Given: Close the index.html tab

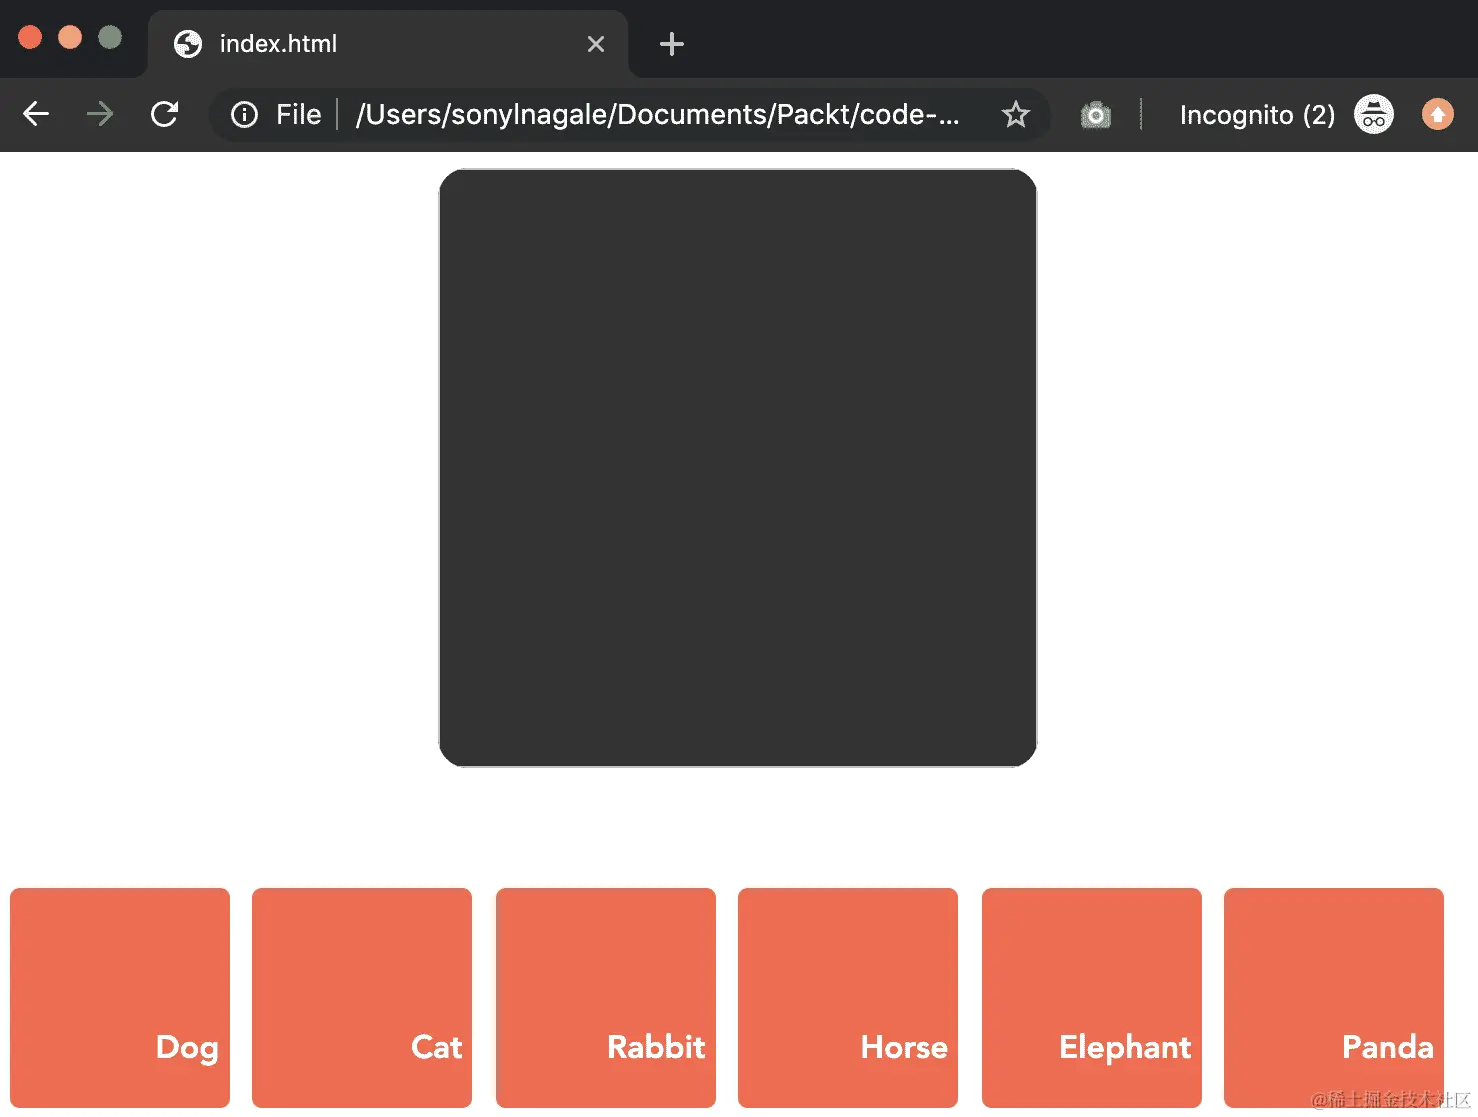Looking at the screenshot, I should pyautogui.click(x=596, y=44).
